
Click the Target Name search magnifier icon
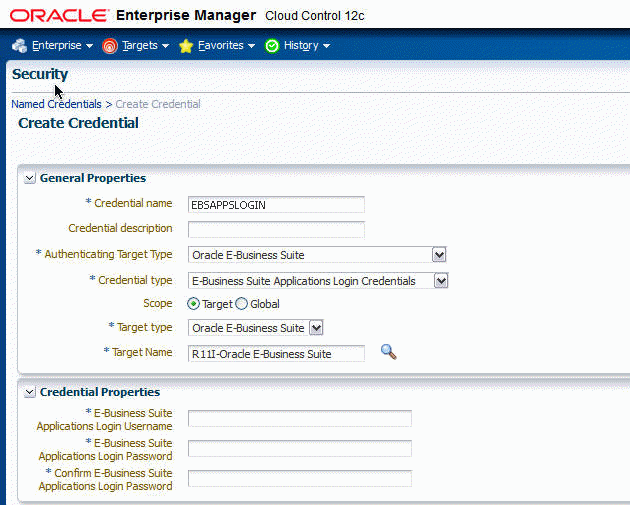[388, 352]
